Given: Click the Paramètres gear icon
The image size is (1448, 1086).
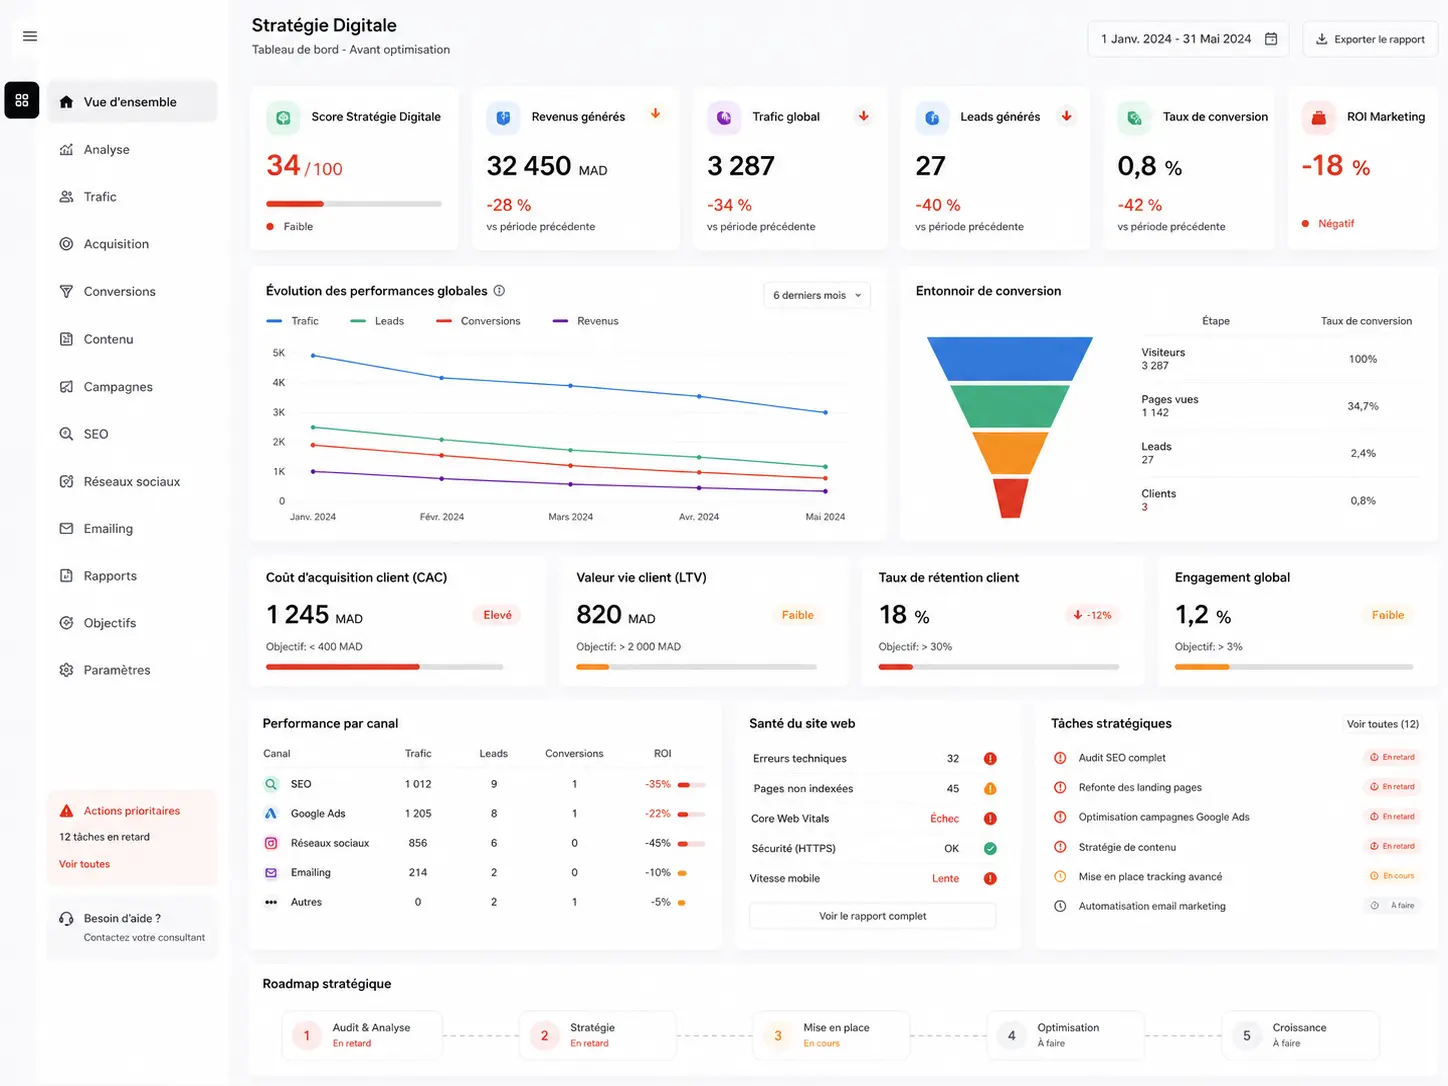Looking at the screenshot, I should click(x=66, y=670).
